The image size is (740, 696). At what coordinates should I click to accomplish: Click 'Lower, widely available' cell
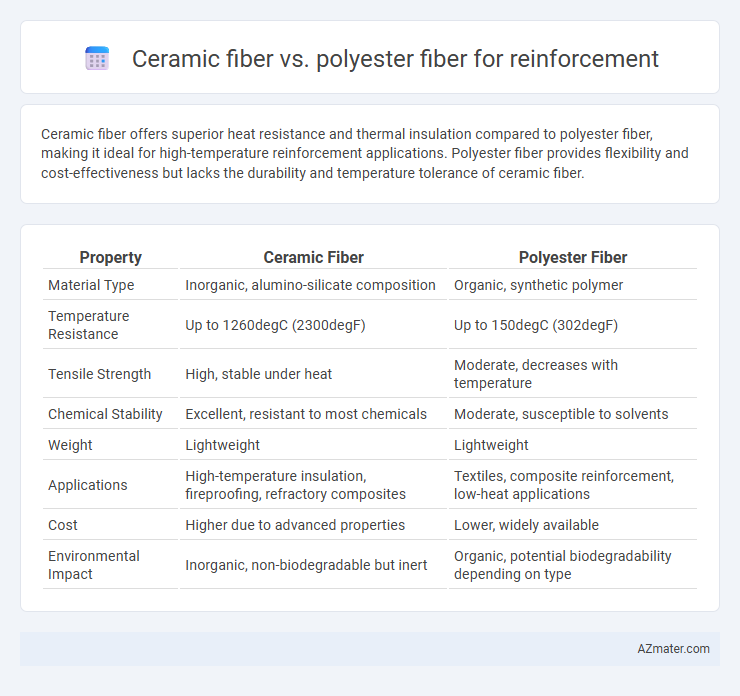click(x=526, y=525)
